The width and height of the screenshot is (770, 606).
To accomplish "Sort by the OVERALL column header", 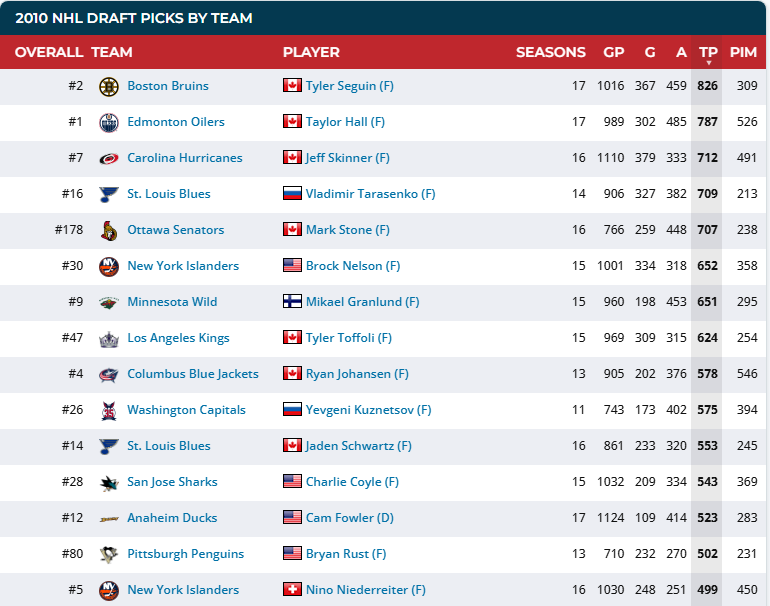I will (x=49, y=52).
